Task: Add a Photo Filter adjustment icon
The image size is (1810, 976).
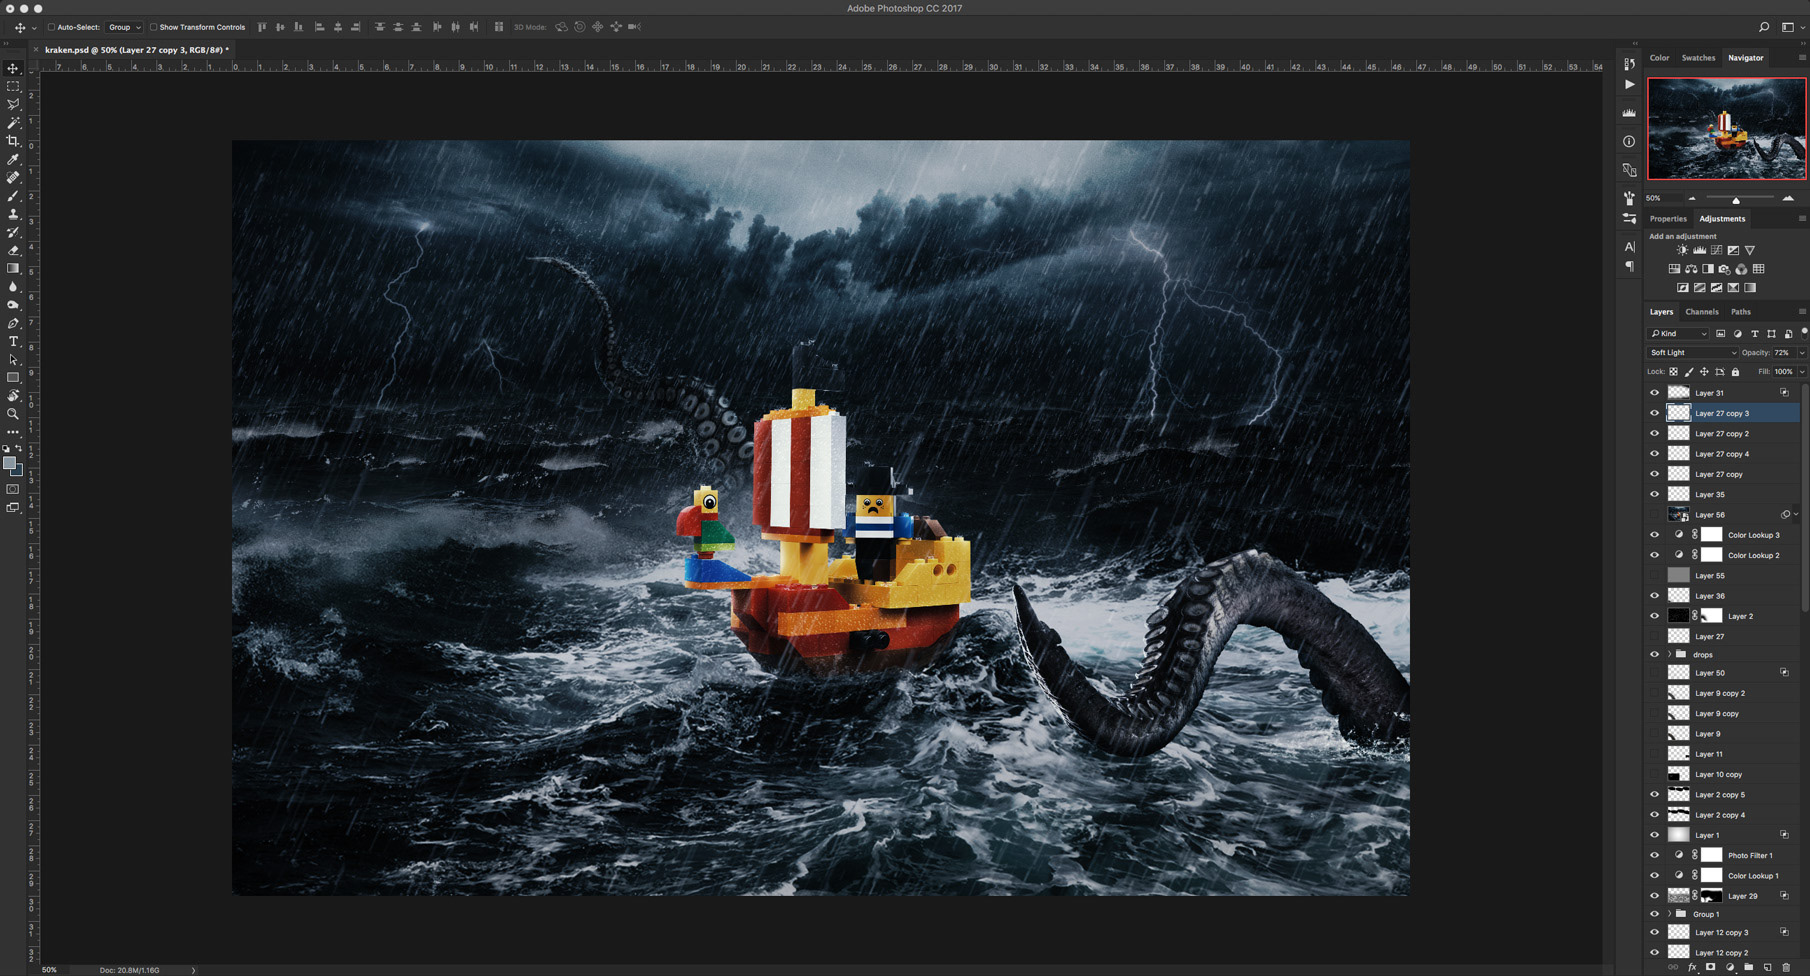Action: tap(1724, 269)
